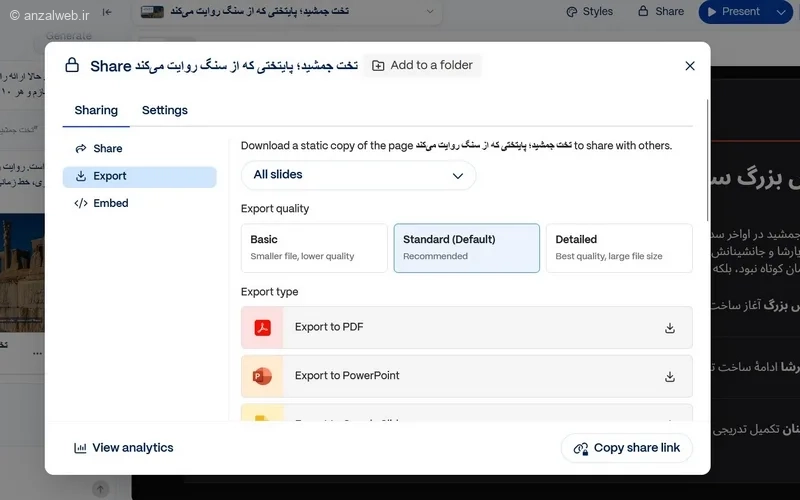Click the red PDF file icon
This screenshot has height=500, width=800.
(x=262, y=328)
